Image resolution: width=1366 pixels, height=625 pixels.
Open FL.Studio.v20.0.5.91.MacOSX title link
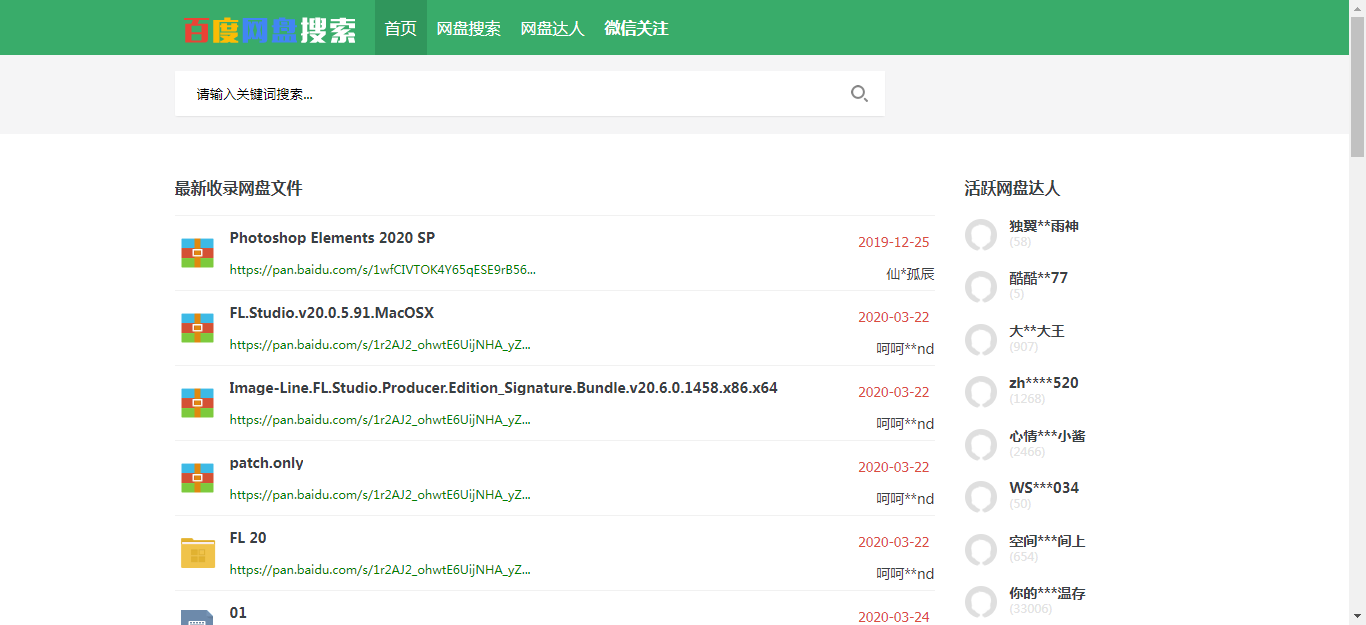click(332, 313)
